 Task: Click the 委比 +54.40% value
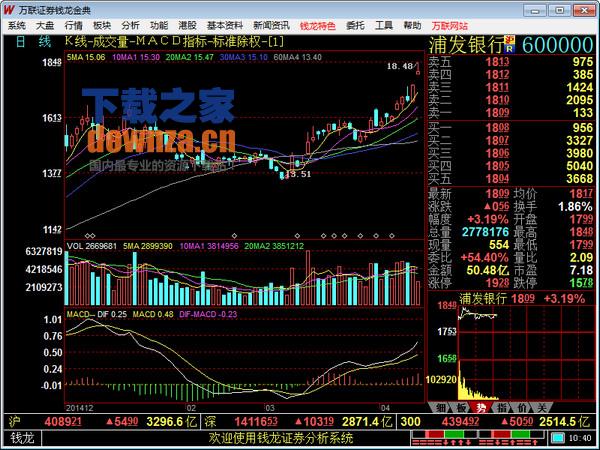pyautogui.click(x=484, y=258)
